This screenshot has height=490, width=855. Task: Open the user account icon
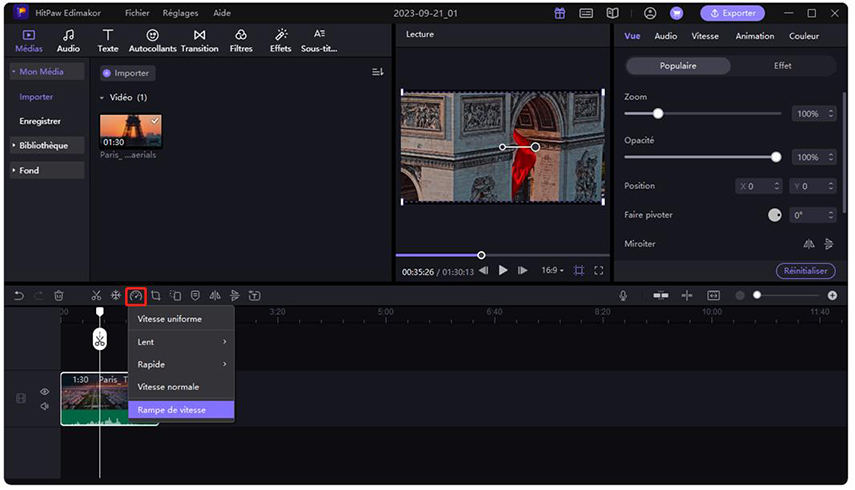click(649, 13)
